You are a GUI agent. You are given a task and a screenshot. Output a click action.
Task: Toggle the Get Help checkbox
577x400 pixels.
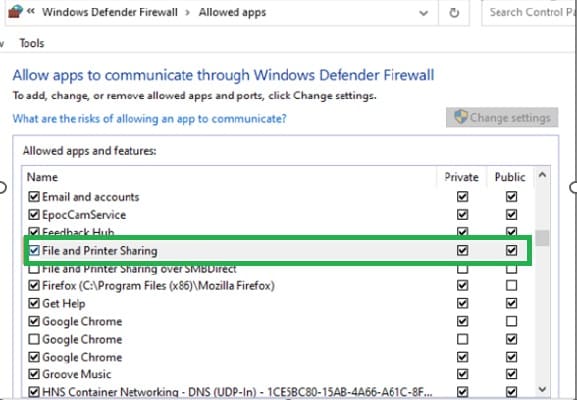pos(34,303)
